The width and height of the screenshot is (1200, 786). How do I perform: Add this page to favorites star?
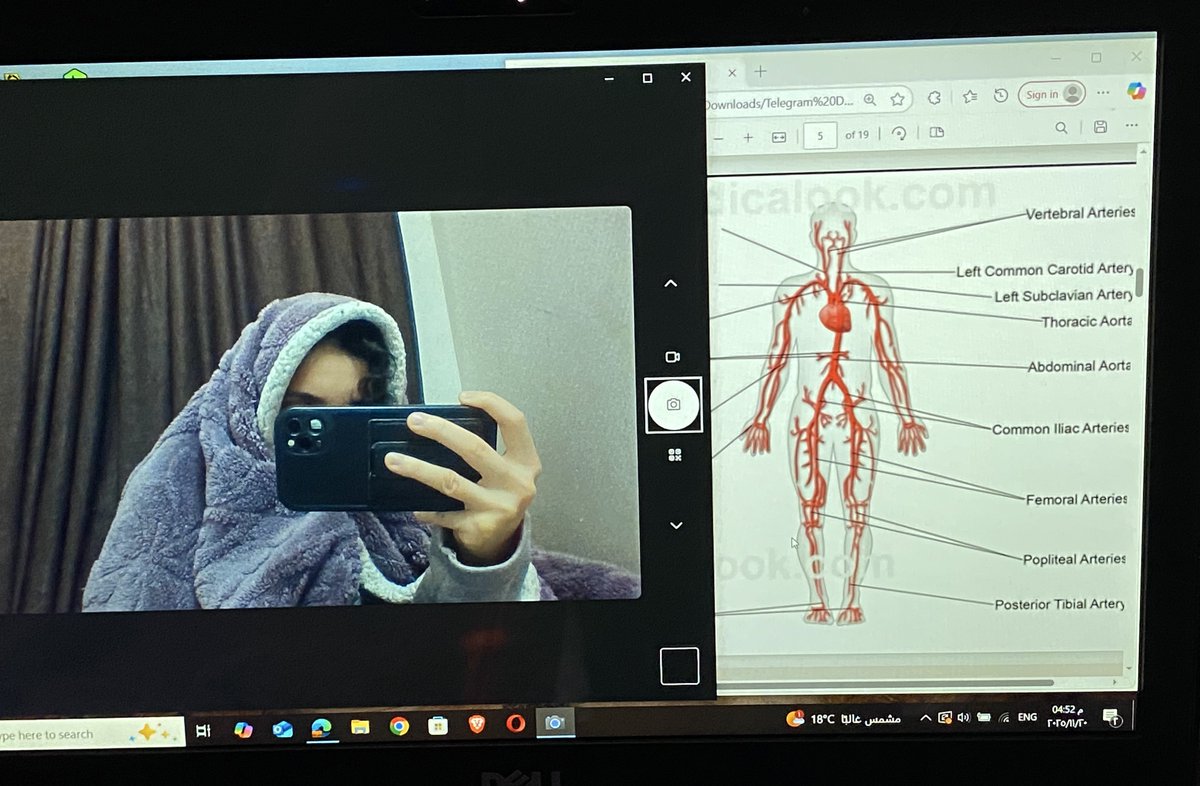pyautogui.click(x=897, y=99)
